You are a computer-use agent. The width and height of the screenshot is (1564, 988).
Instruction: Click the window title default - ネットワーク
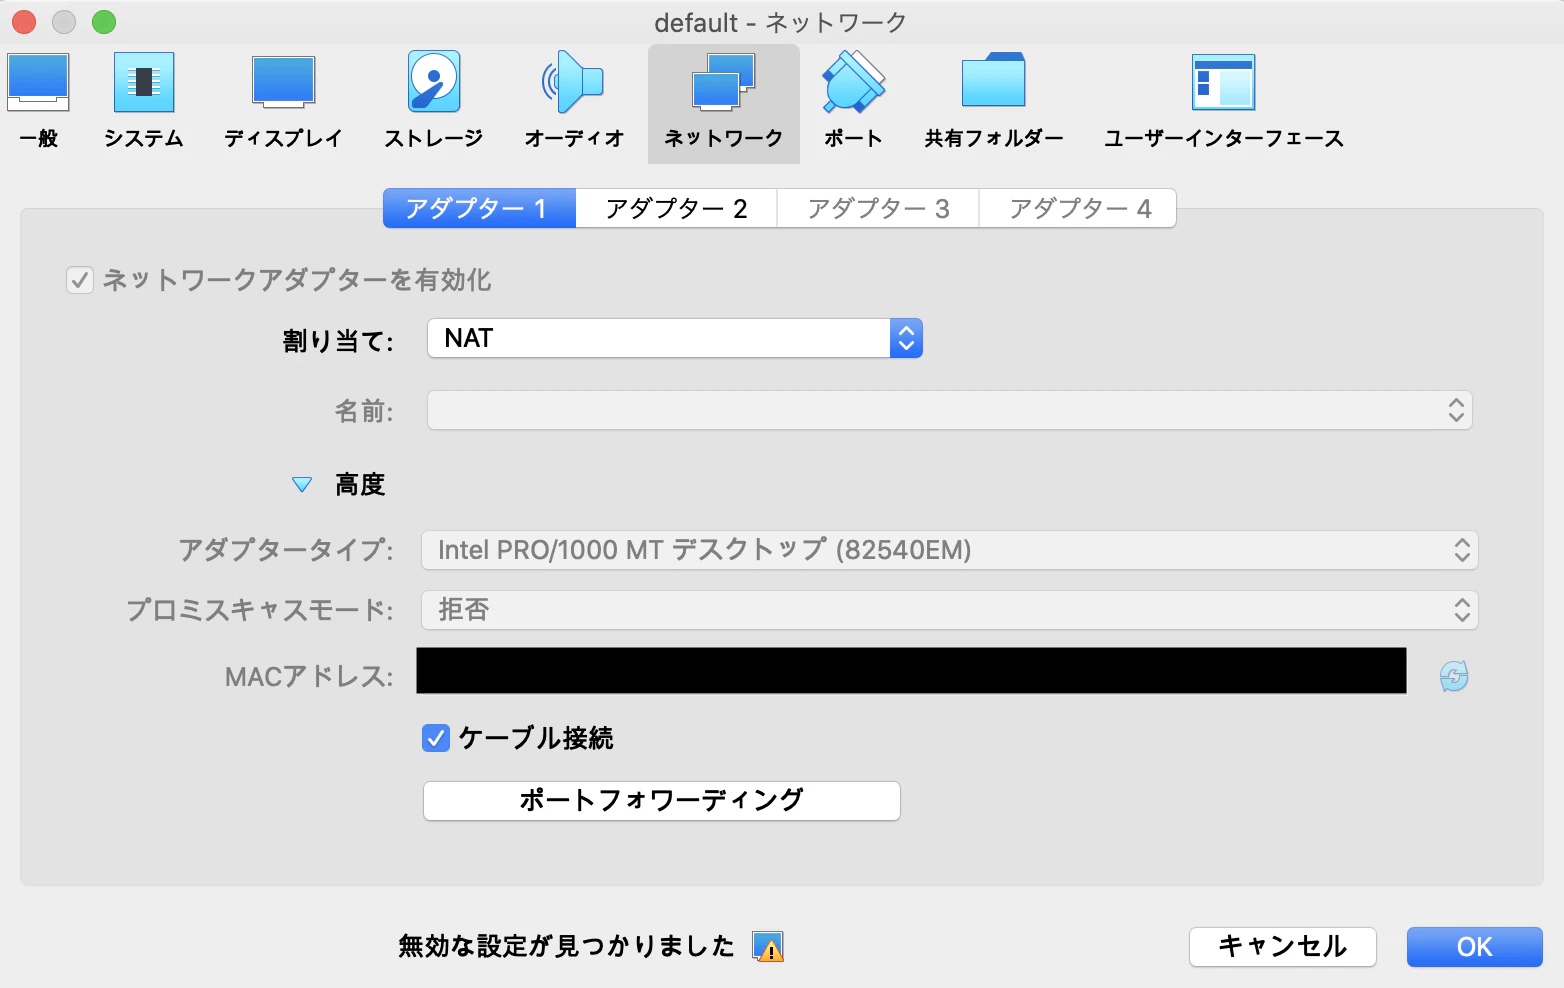781,22
